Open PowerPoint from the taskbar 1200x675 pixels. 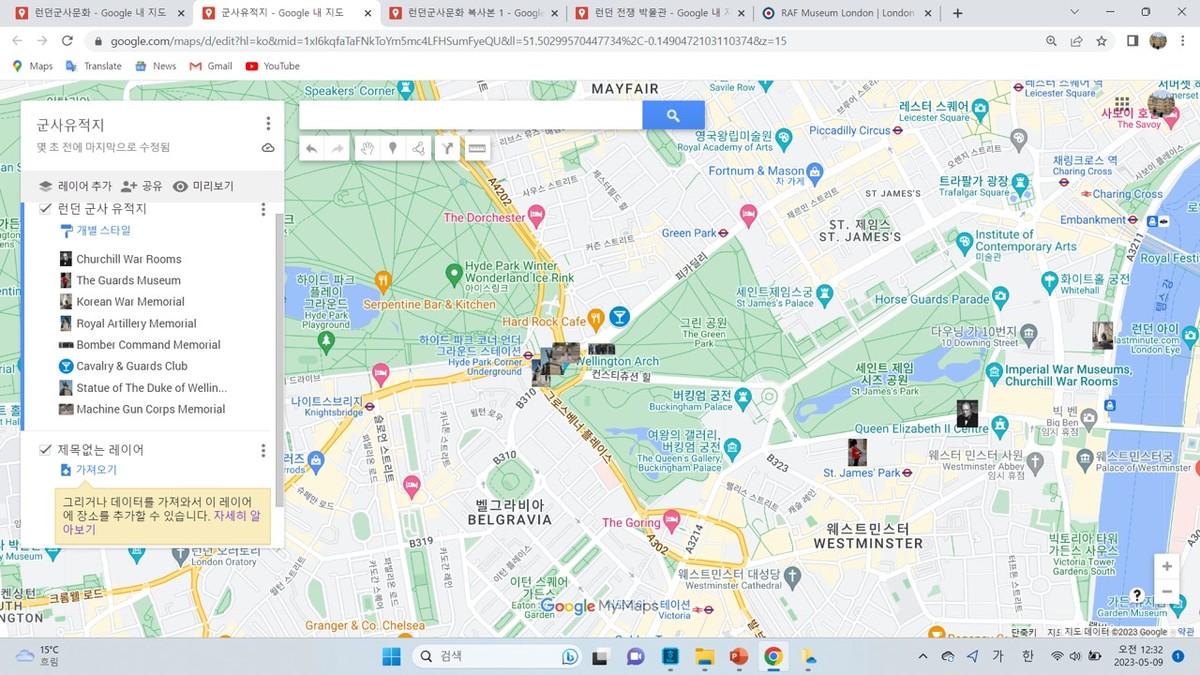pyautogui.click(x=739, y=656)
